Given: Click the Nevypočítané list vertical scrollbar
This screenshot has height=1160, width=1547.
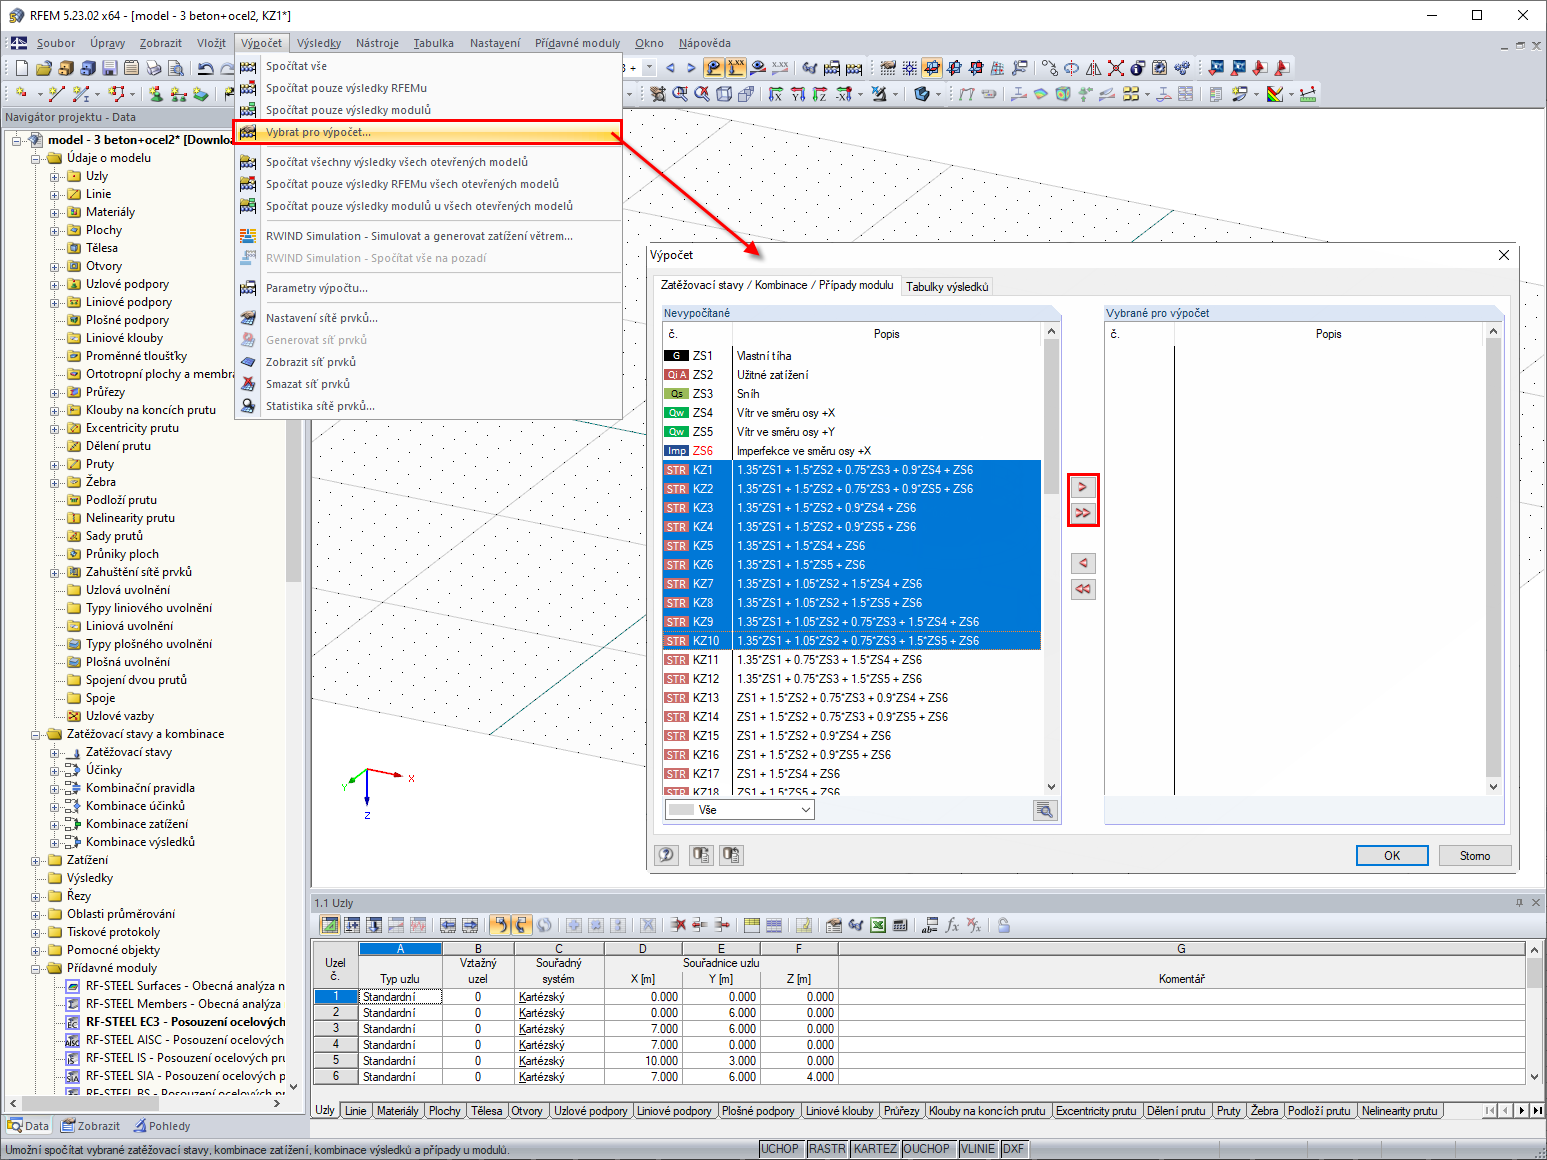Looking at the screenshot, I should tap(1051, 560).
